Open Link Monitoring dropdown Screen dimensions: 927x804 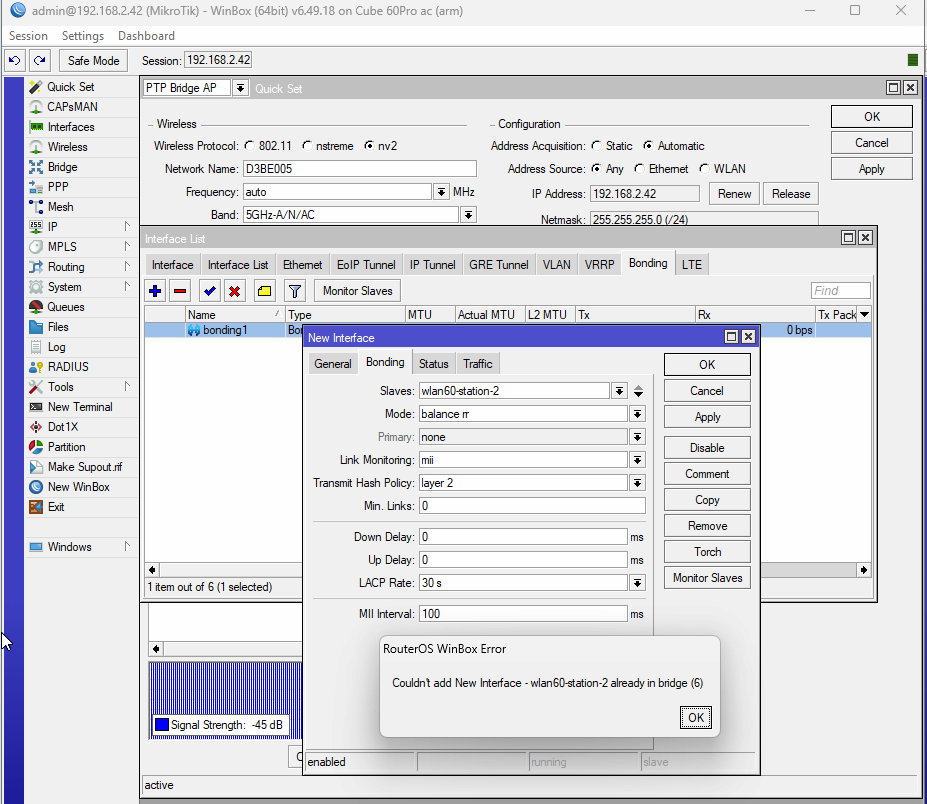click(637, 460)
